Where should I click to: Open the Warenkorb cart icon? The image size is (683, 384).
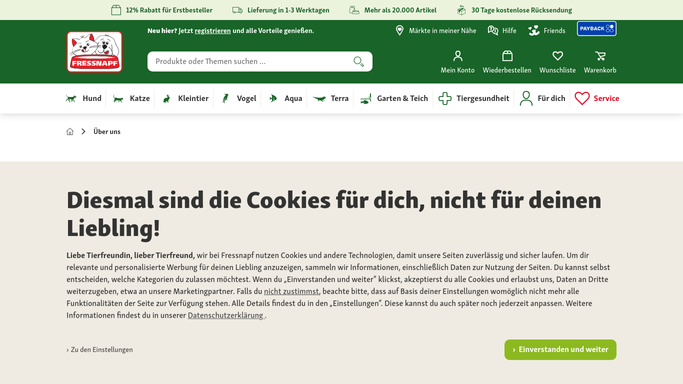click(600, 56)
